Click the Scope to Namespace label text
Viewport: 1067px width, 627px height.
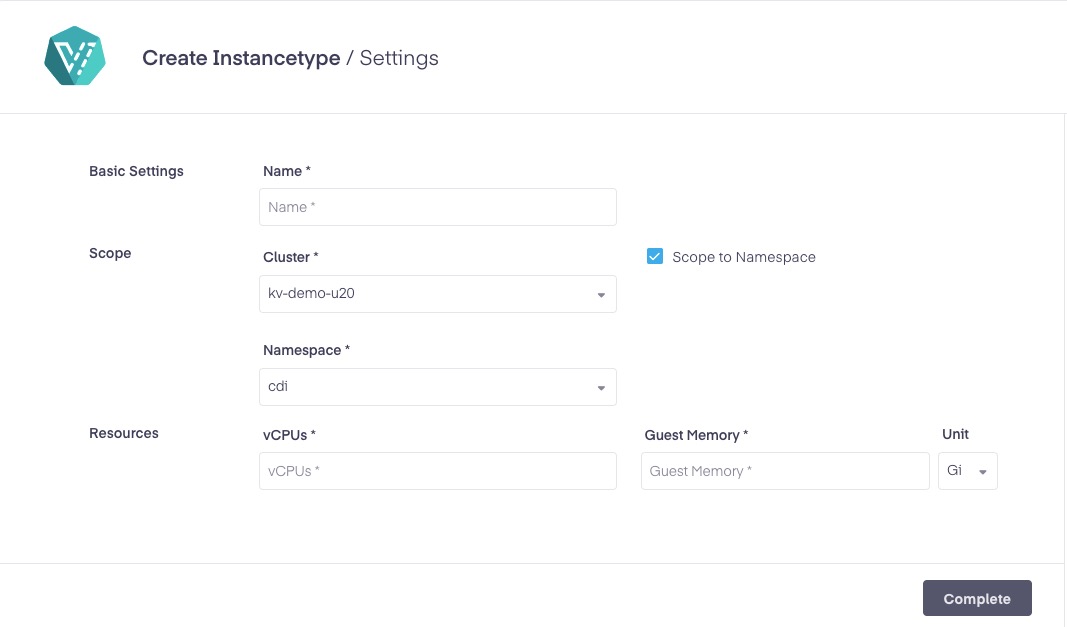(x=744, y=257)
